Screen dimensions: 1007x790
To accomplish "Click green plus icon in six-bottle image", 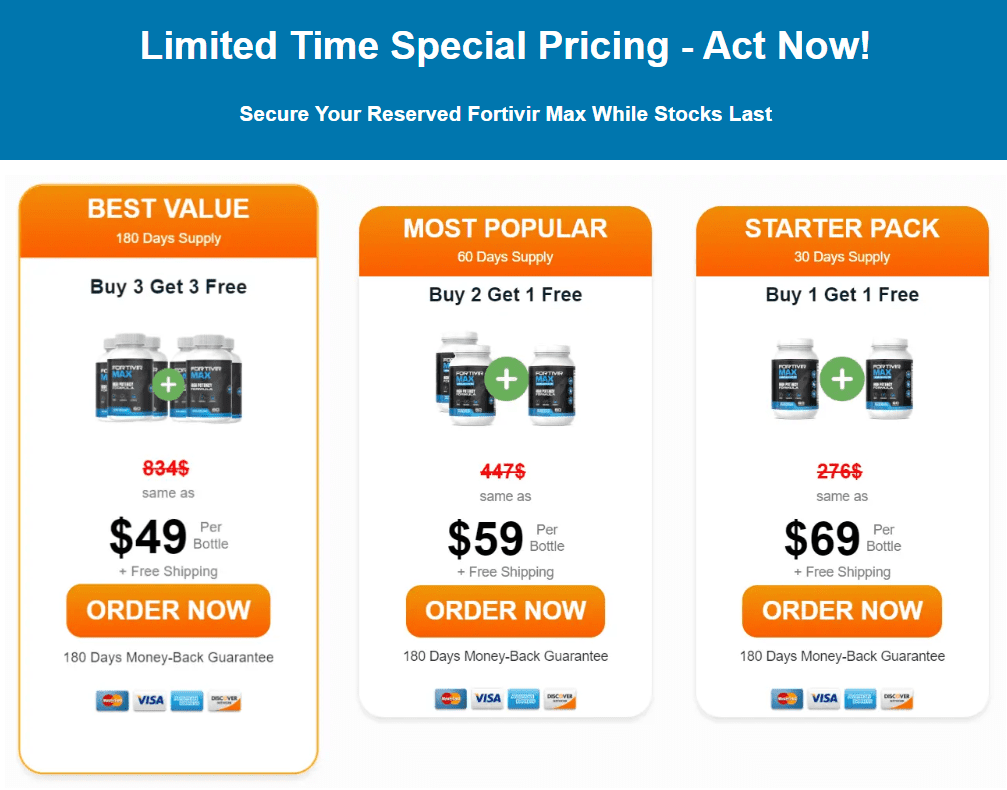I will click(169, 384).
